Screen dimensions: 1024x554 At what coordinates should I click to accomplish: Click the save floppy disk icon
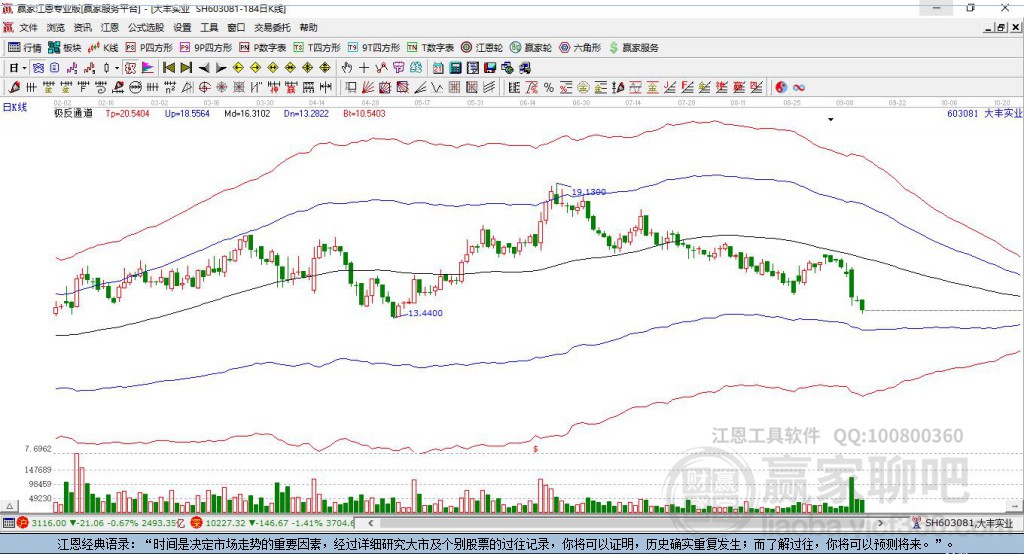[x=490, y=68]
